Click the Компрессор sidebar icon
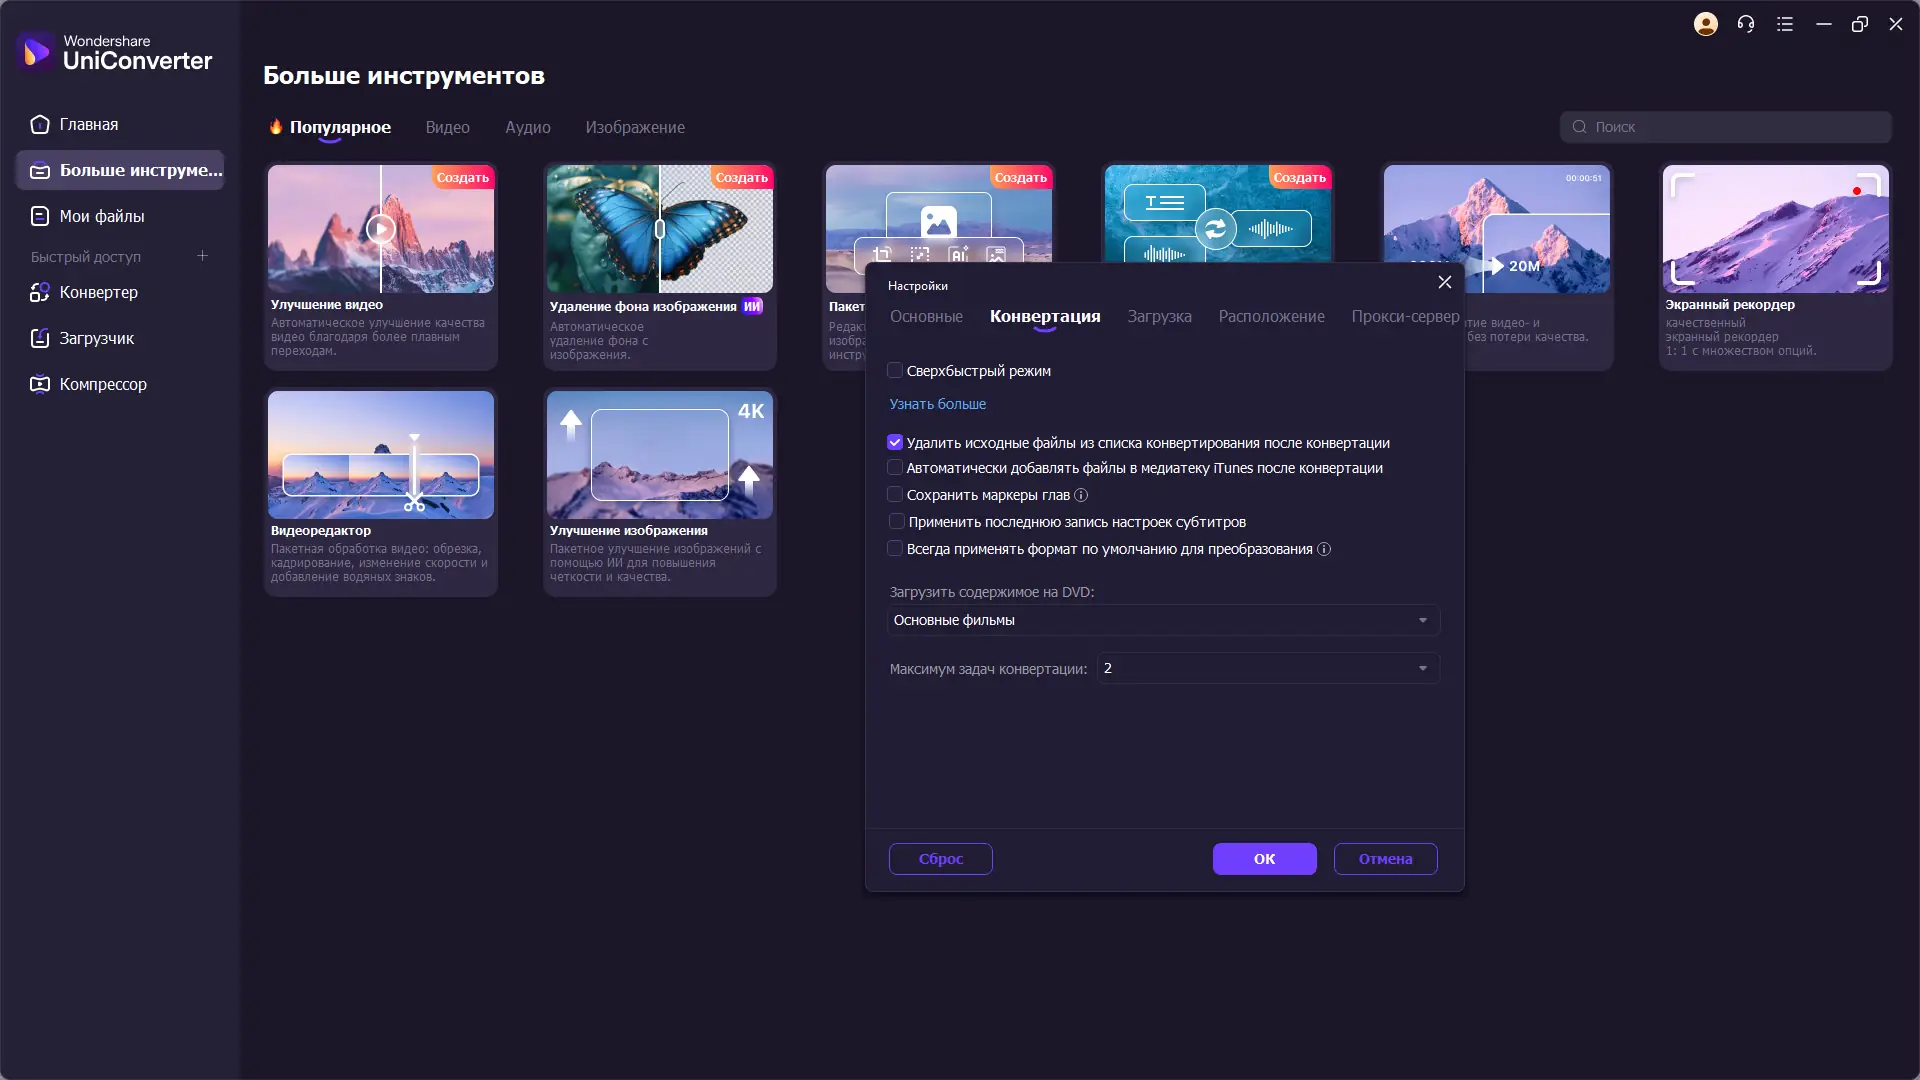 pos(40,384)
